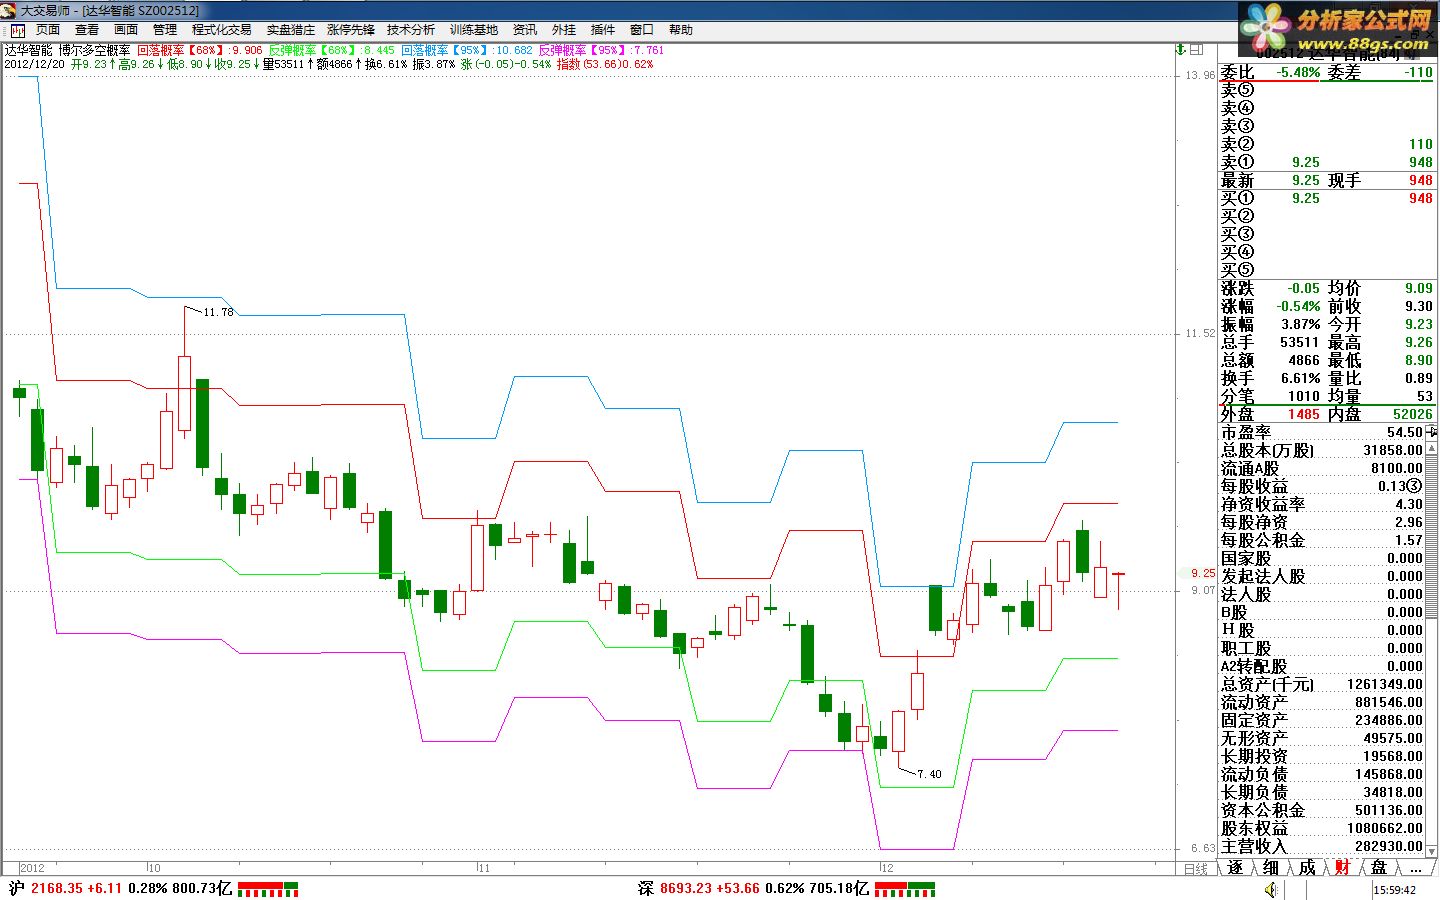Click the 换手 6.61% value
Screen dimensions: 1440x900
[x=1300, y=378]
